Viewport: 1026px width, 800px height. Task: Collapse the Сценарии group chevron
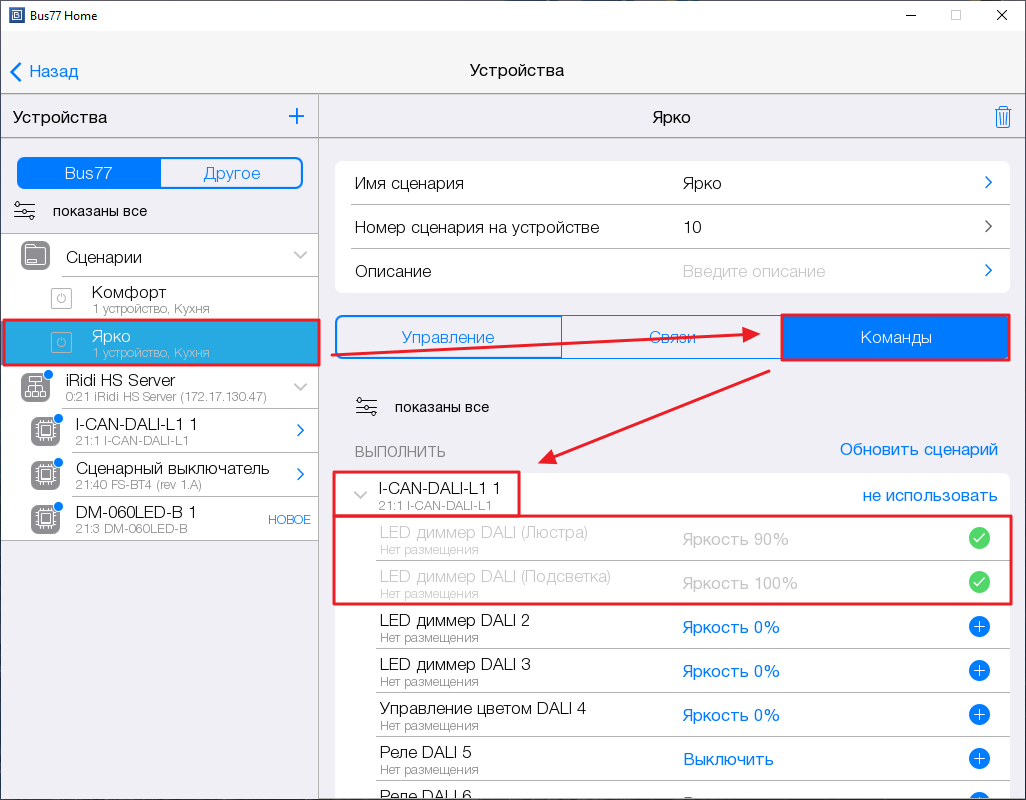pos(300,256)
